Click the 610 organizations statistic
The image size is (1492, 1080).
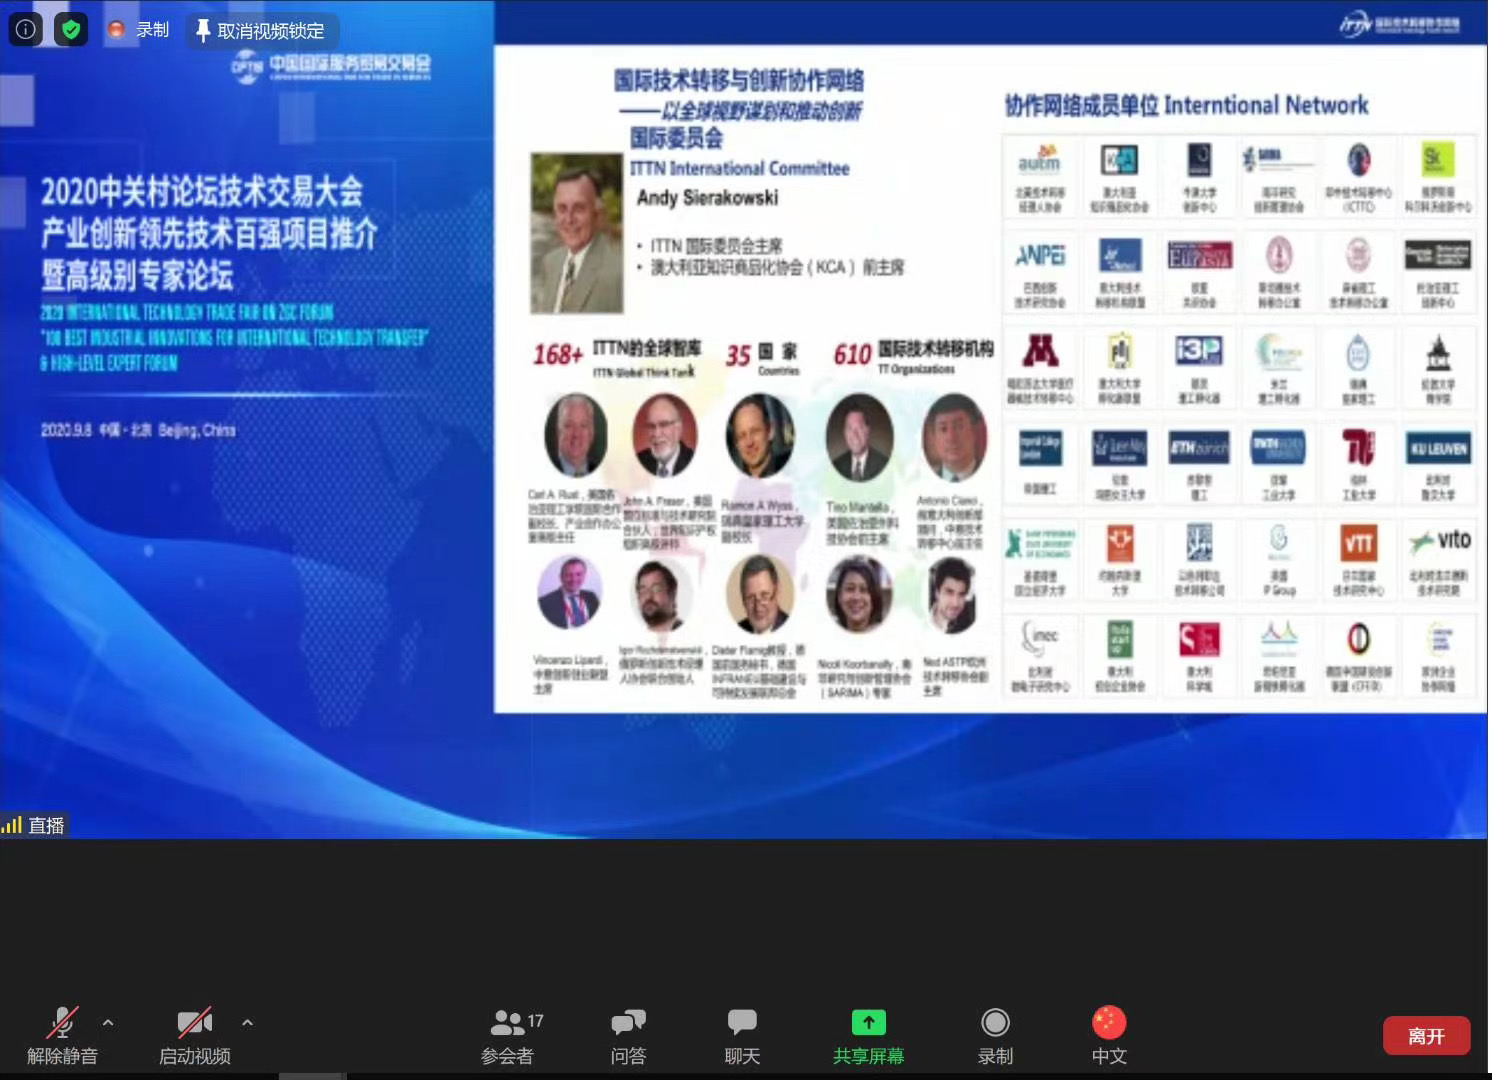click(852, 354)
